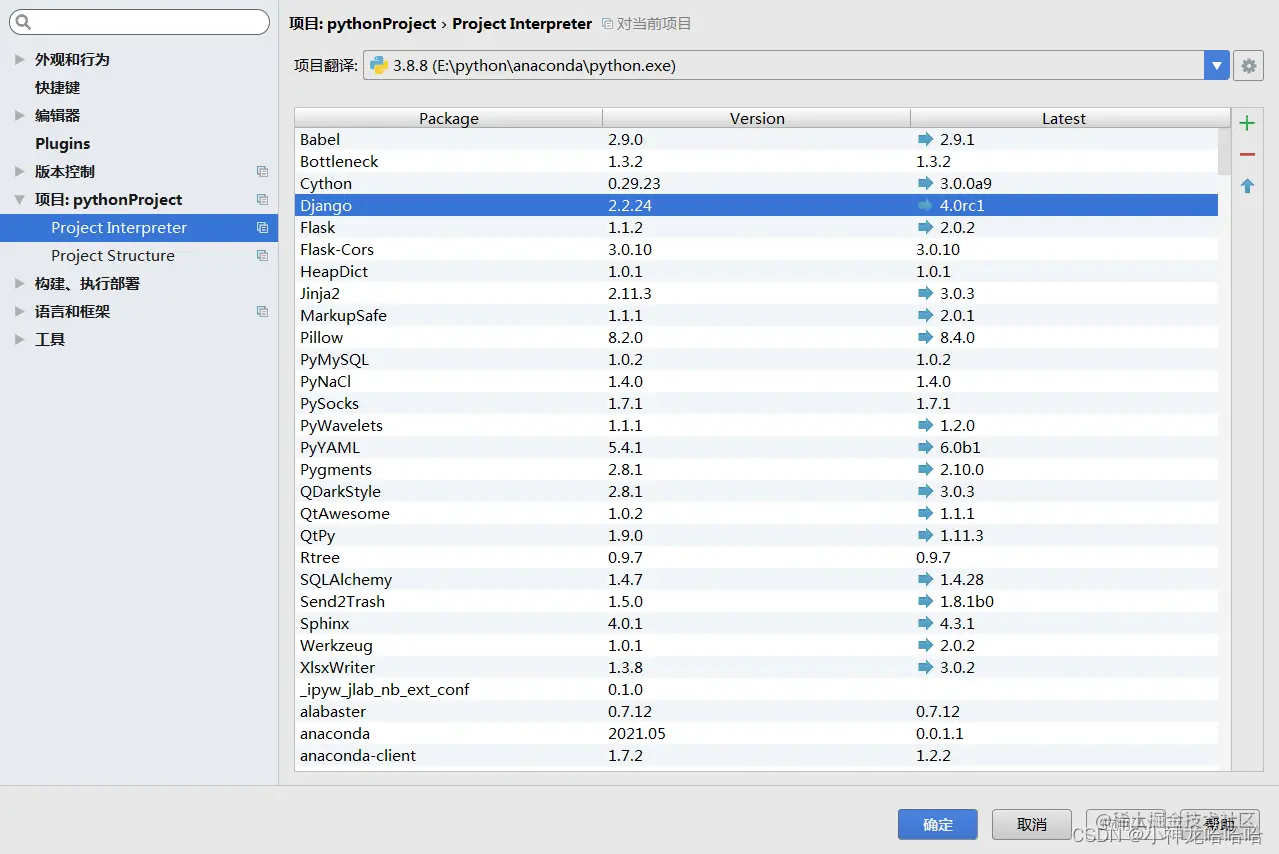The height and width of the screenshot is (854, 1279).
Task: Click the update arrow in Sphinx row
Action: point(925,624)
